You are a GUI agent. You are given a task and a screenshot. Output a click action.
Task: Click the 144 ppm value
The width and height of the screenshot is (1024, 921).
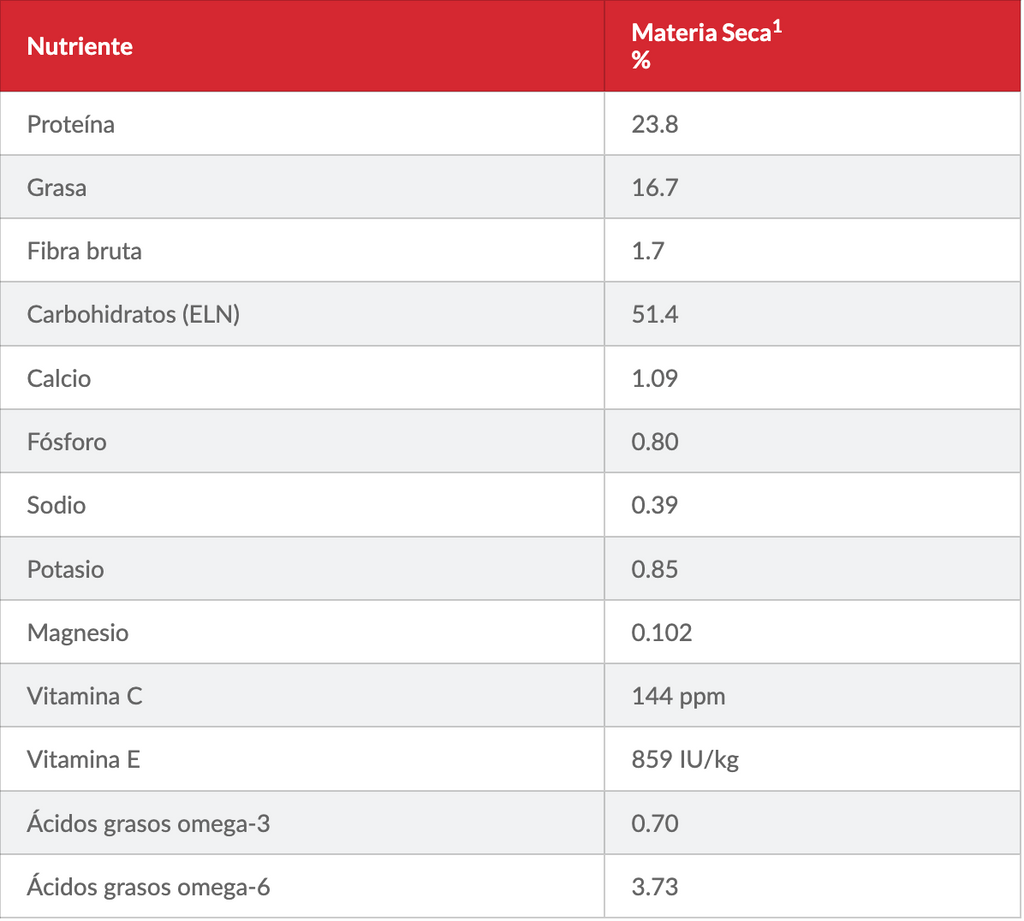[678, 696]
